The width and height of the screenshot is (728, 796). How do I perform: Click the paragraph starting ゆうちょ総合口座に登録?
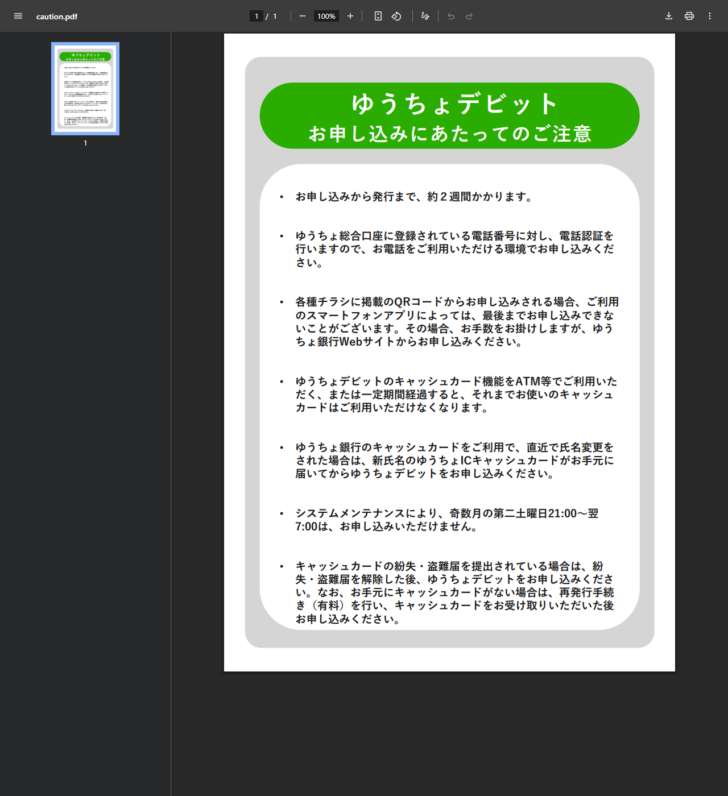(455, 249)
